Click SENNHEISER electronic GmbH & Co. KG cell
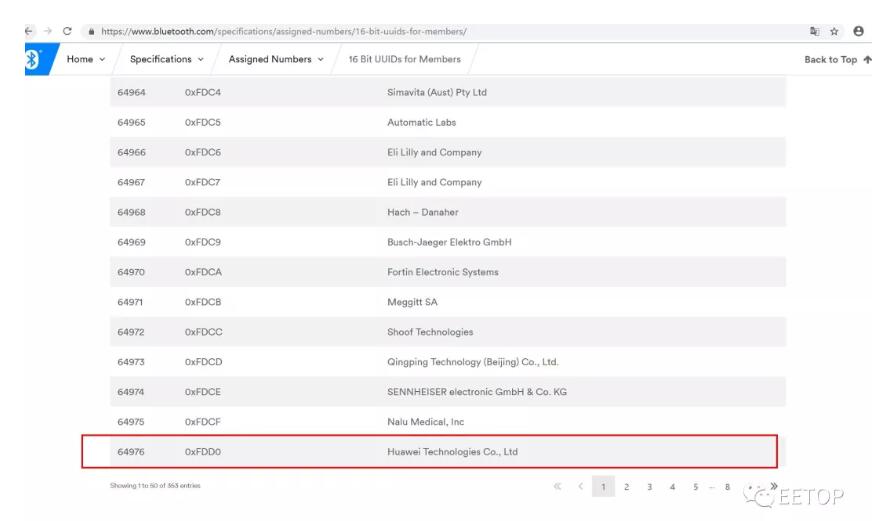This screenshot has height=521, width=880. 477,392
